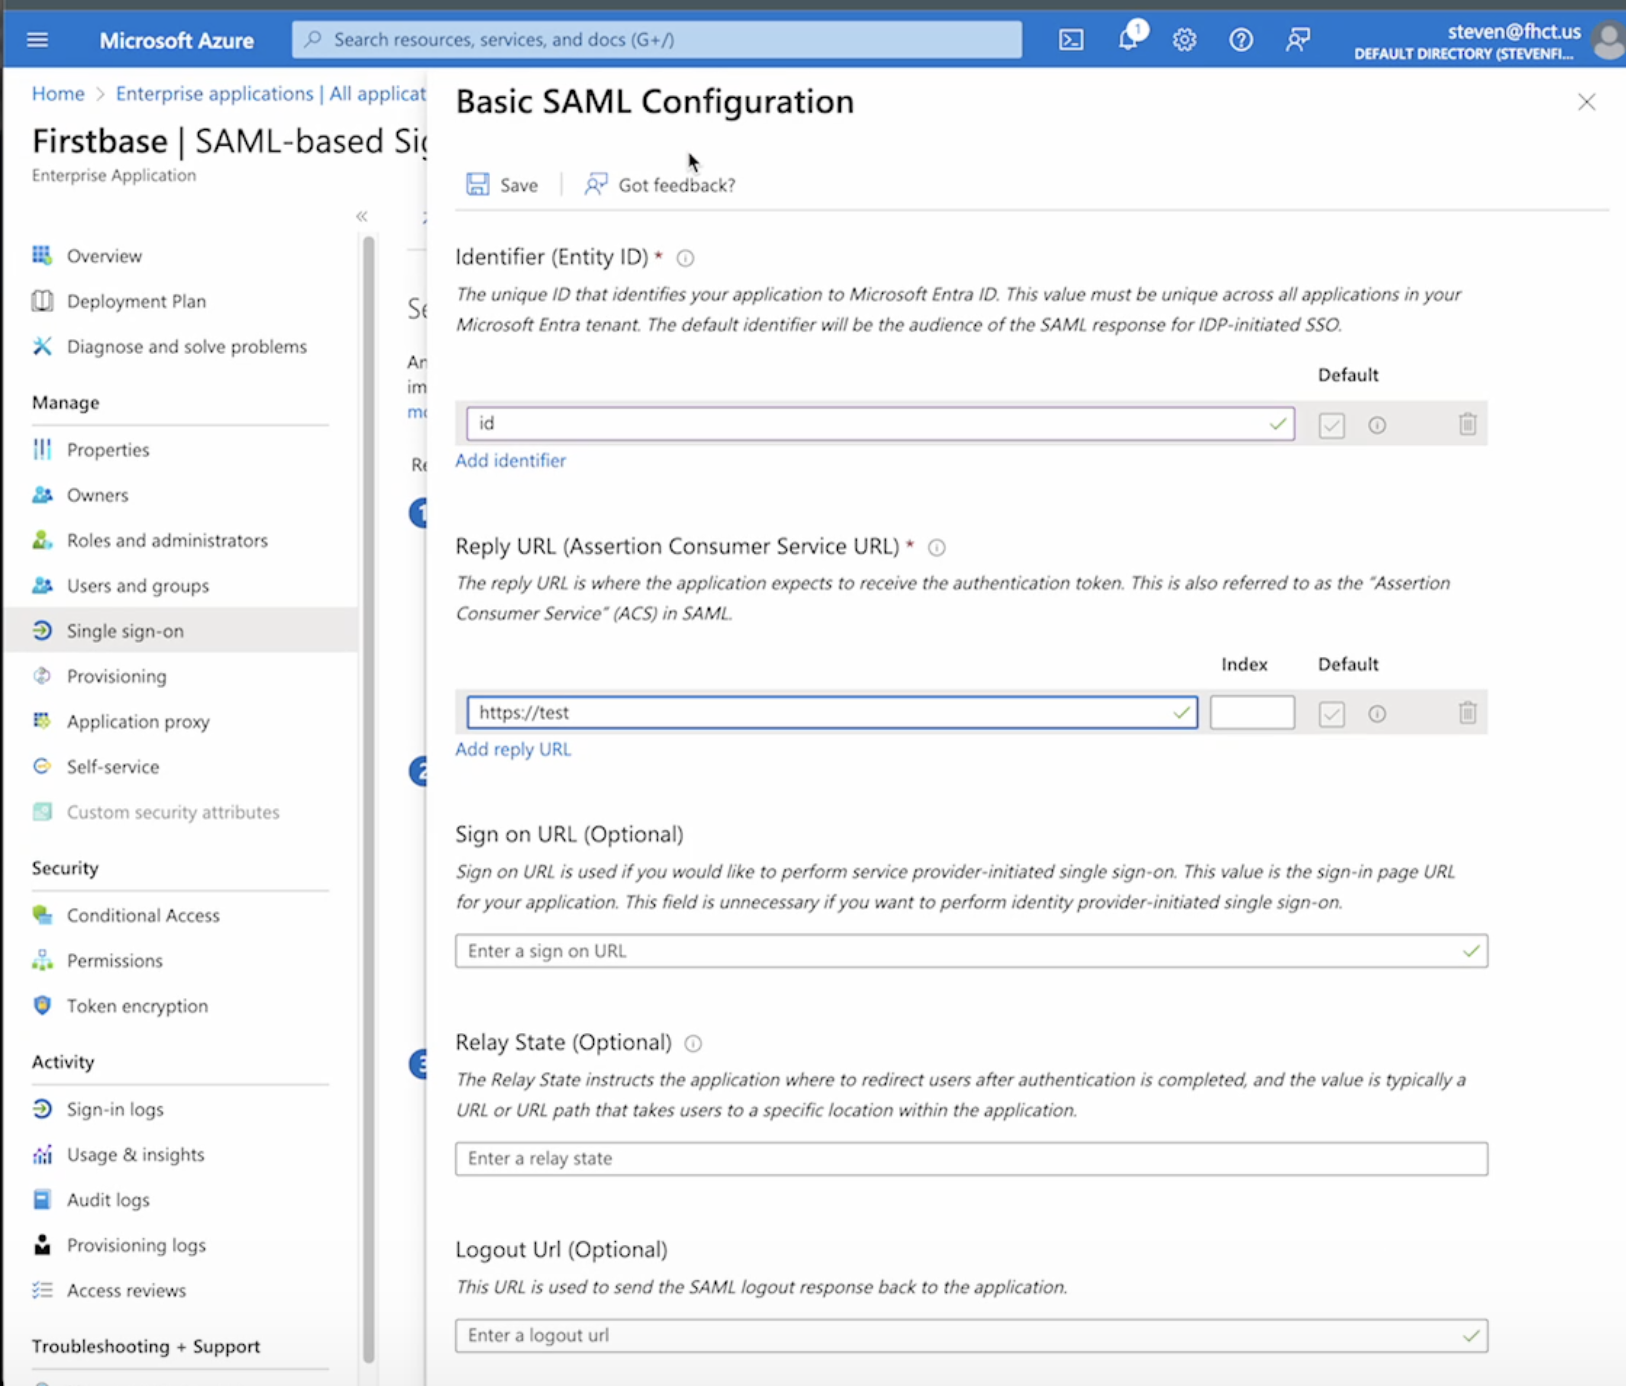The height and width of the screenshot is (1386, 1626).
Task: Show info icon beside the reply URL Default checkbox
Action: [x=1377, y=714]
